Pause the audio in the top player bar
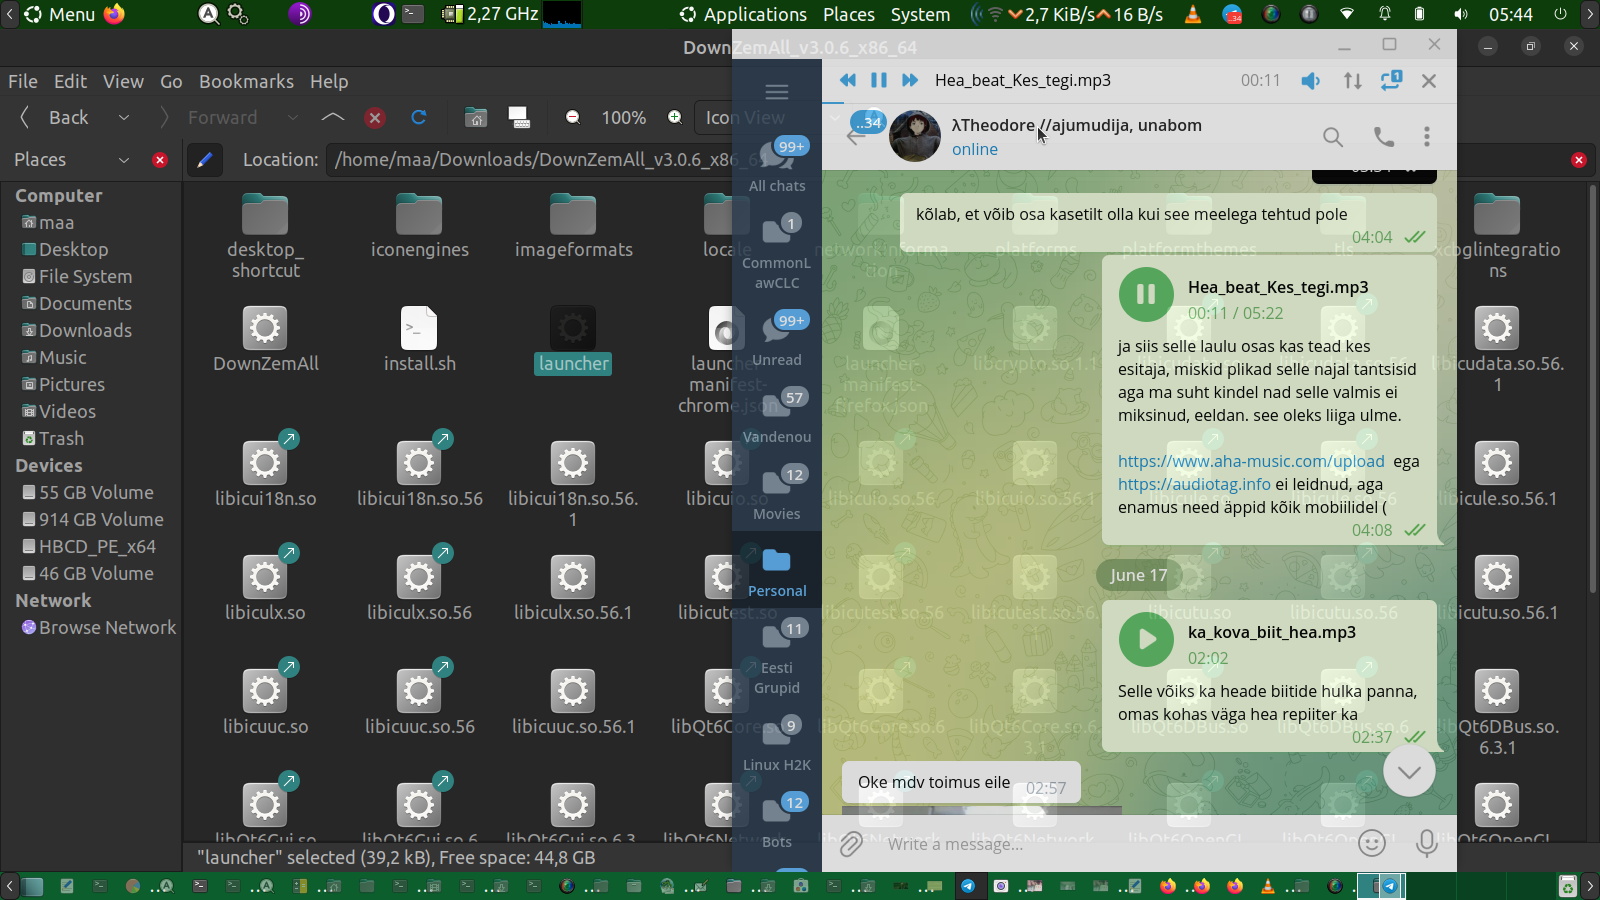The height and width of the screenshot is (900, 1600). coord(878,80)
